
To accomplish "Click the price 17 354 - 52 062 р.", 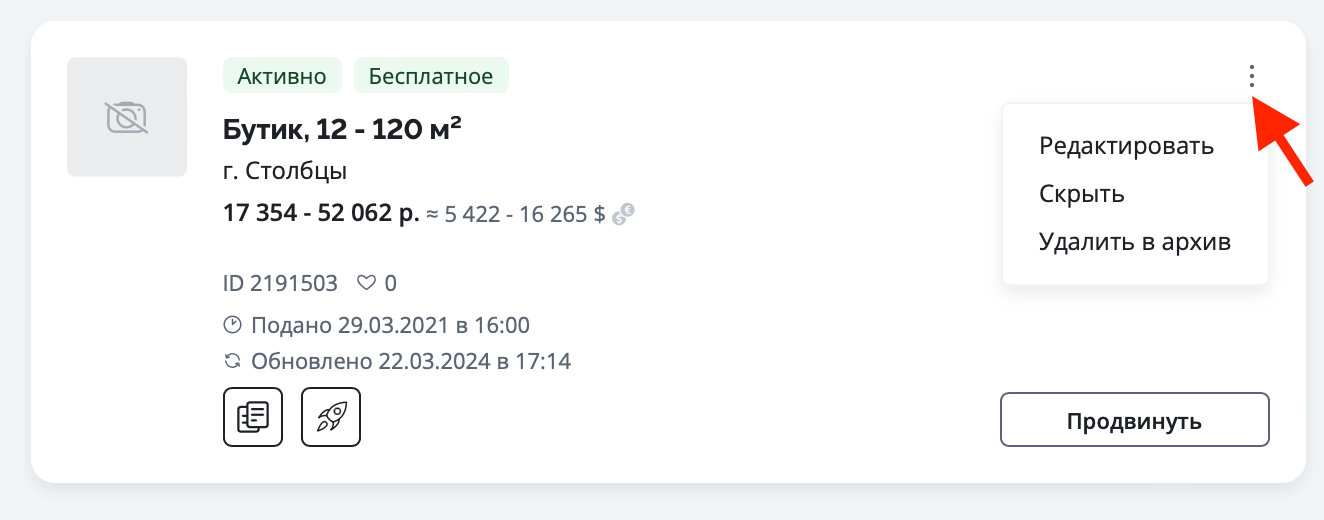I will (x=321, y=214).
